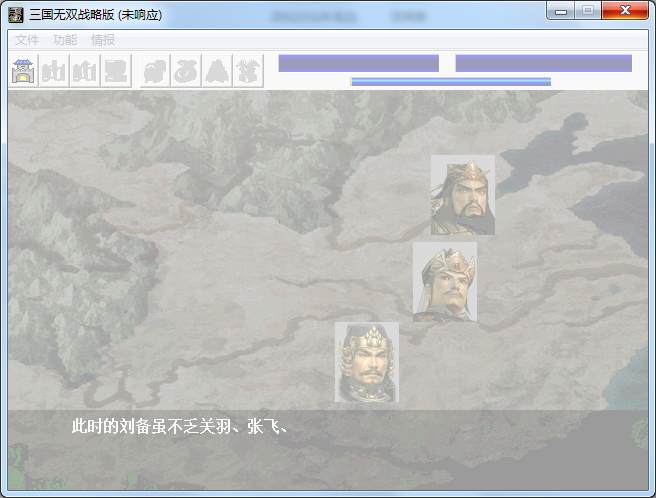Image resolution: width=656 pixels, height=498 pixels.
Task: Open the 情报 menu
Action: point(103,40)
